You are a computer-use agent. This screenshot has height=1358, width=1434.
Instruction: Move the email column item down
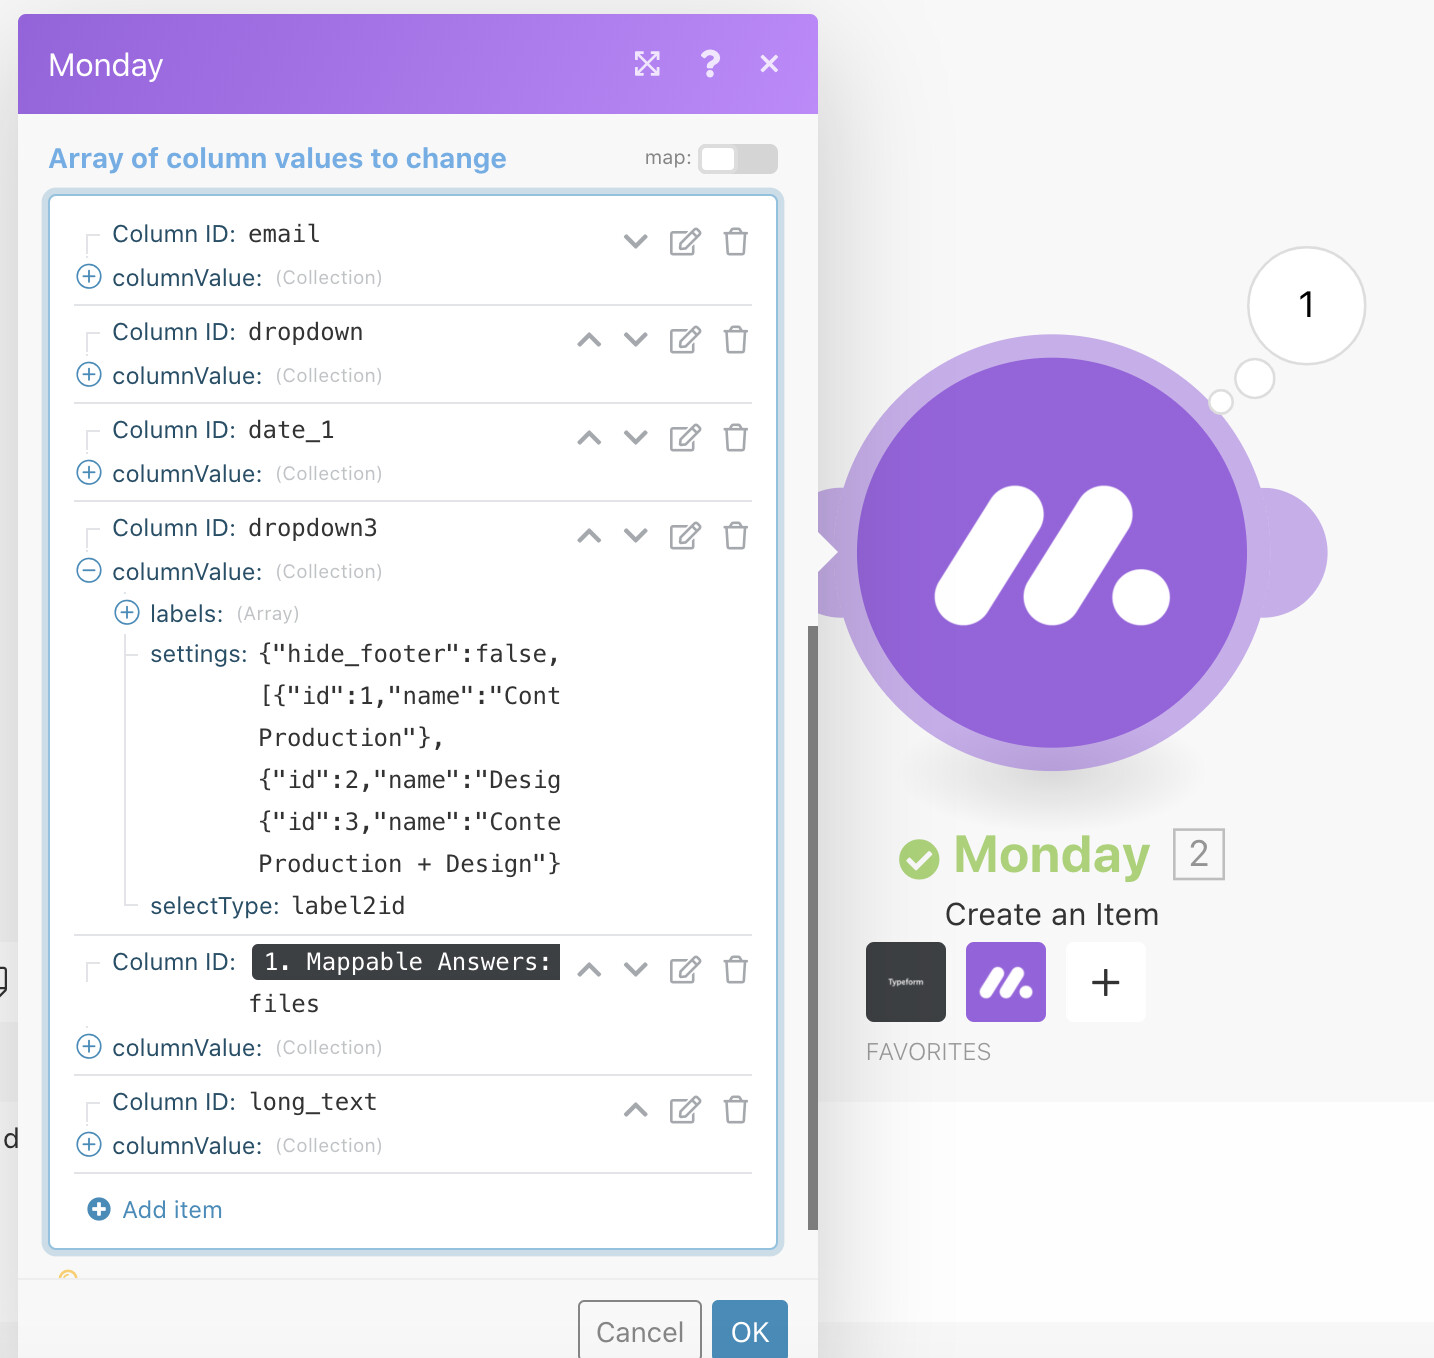click(x=635, y=241)
